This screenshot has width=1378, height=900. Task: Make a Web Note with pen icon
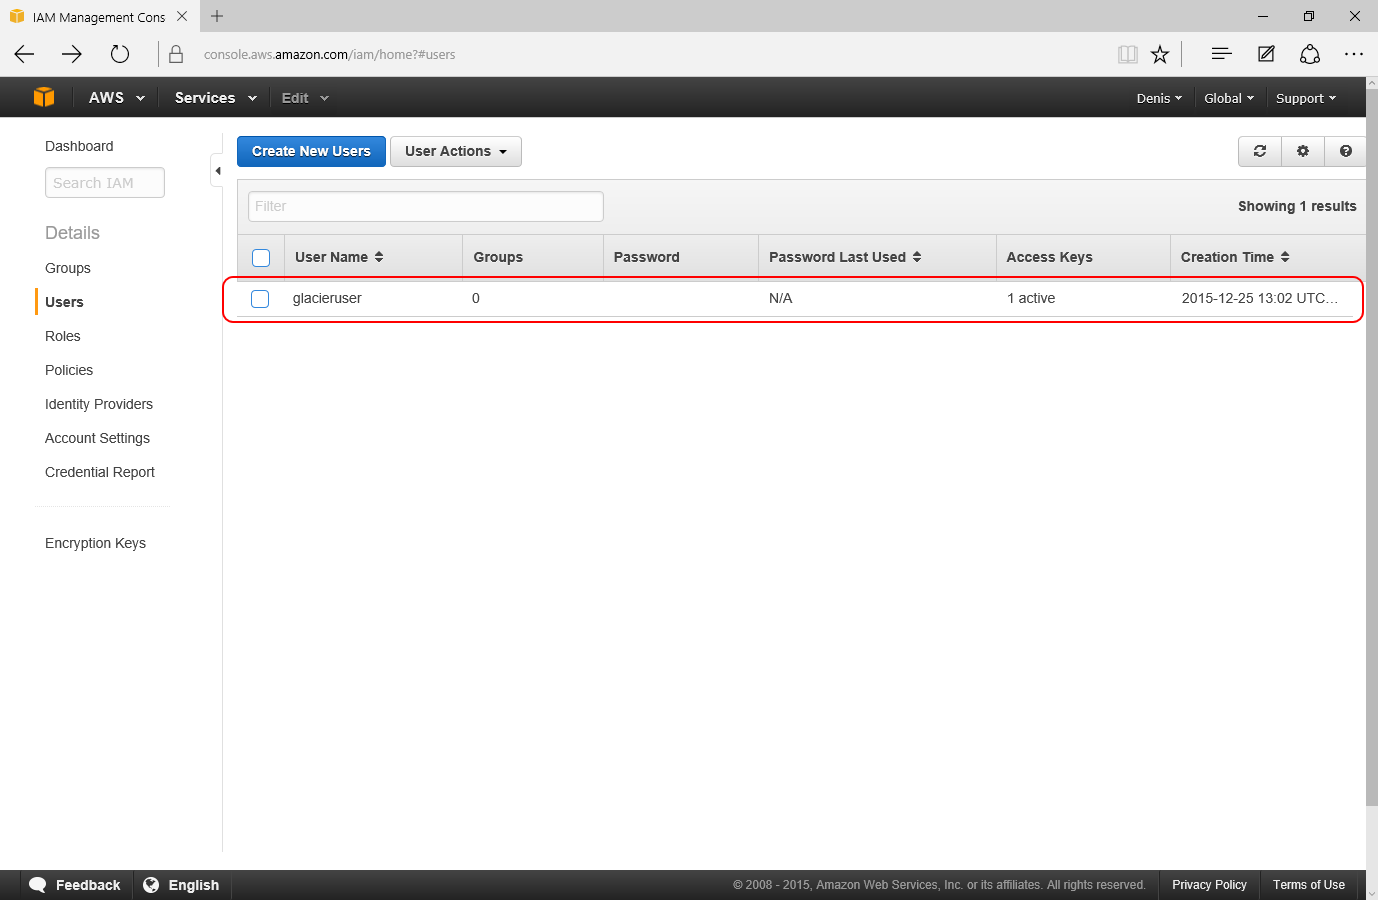(1266, 54)
